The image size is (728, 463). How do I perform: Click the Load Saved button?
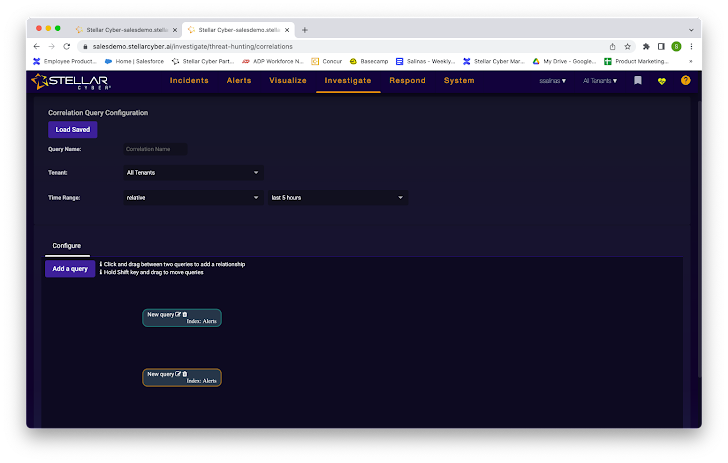pos(72,129)
